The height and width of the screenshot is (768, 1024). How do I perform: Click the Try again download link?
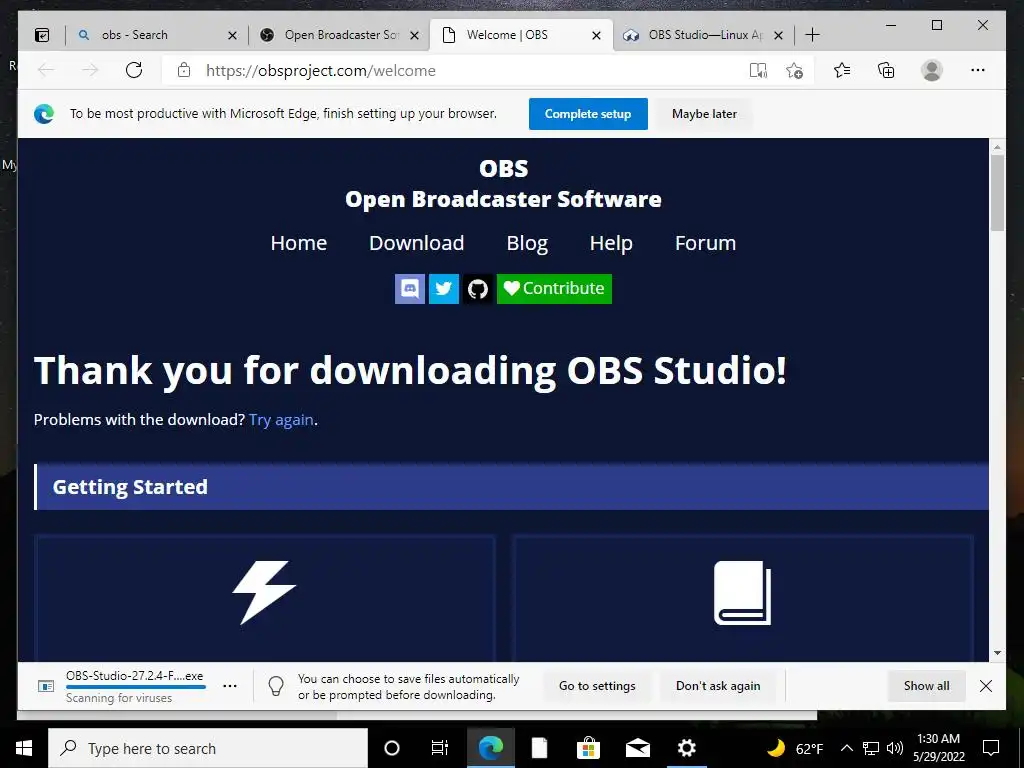click(281, 419)
